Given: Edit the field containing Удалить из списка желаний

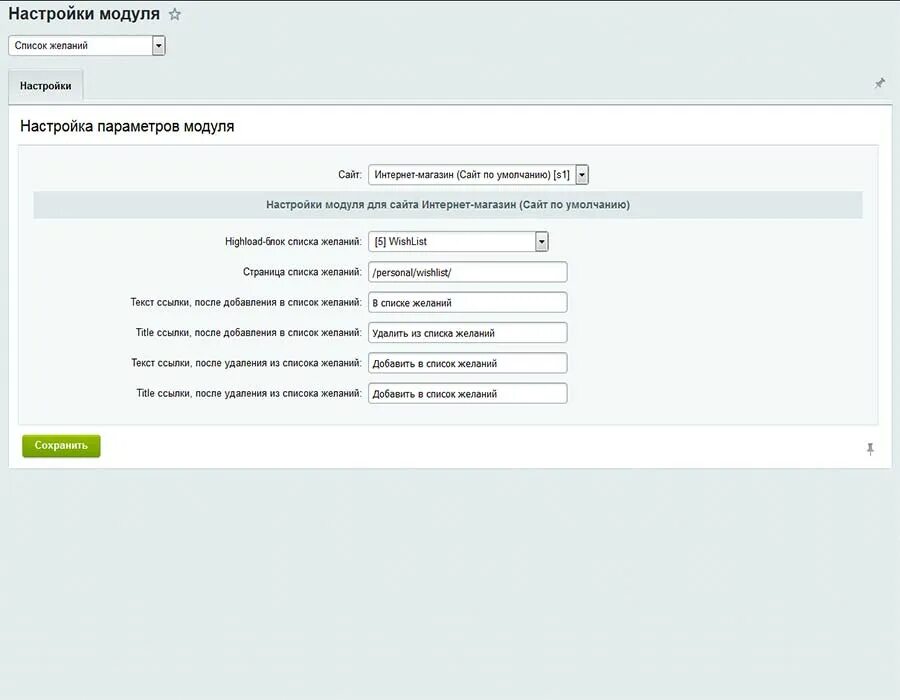Looking at the screenshot, I should (468, 333).
